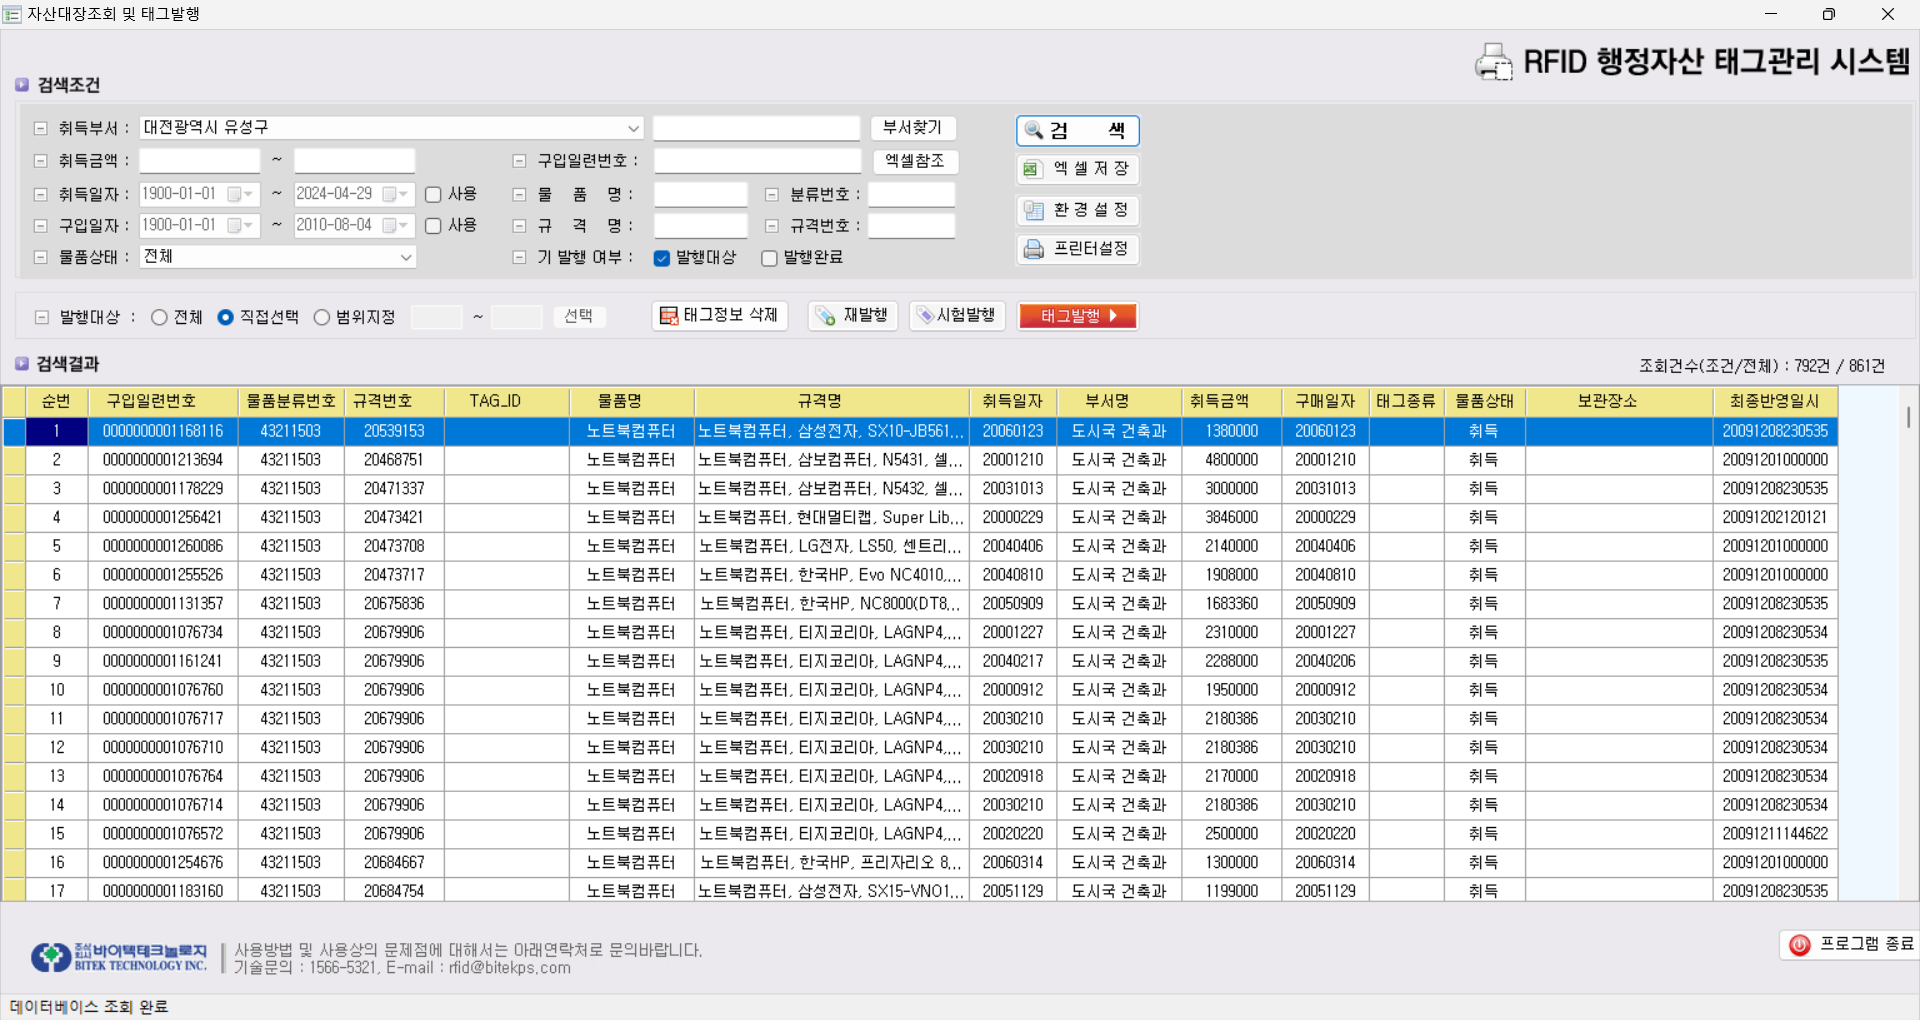Click the delete icon on 태그정보 삭제
Image resolution: width=1920 pixels, height=1020 pixels.
[669, 316]
